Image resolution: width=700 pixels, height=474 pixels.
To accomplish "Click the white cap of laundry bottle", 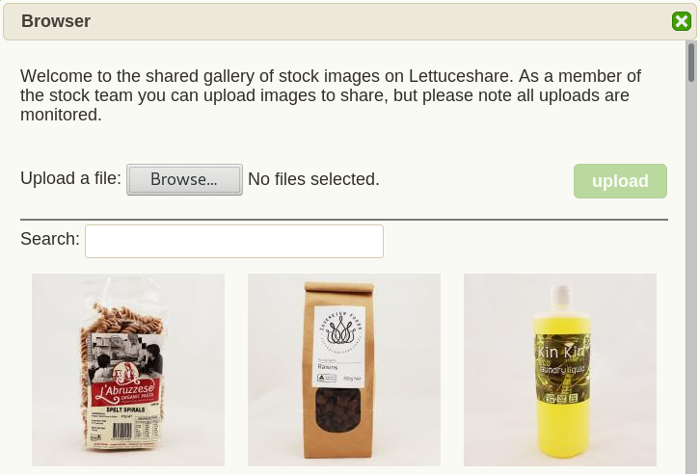I will pos(562,299).
